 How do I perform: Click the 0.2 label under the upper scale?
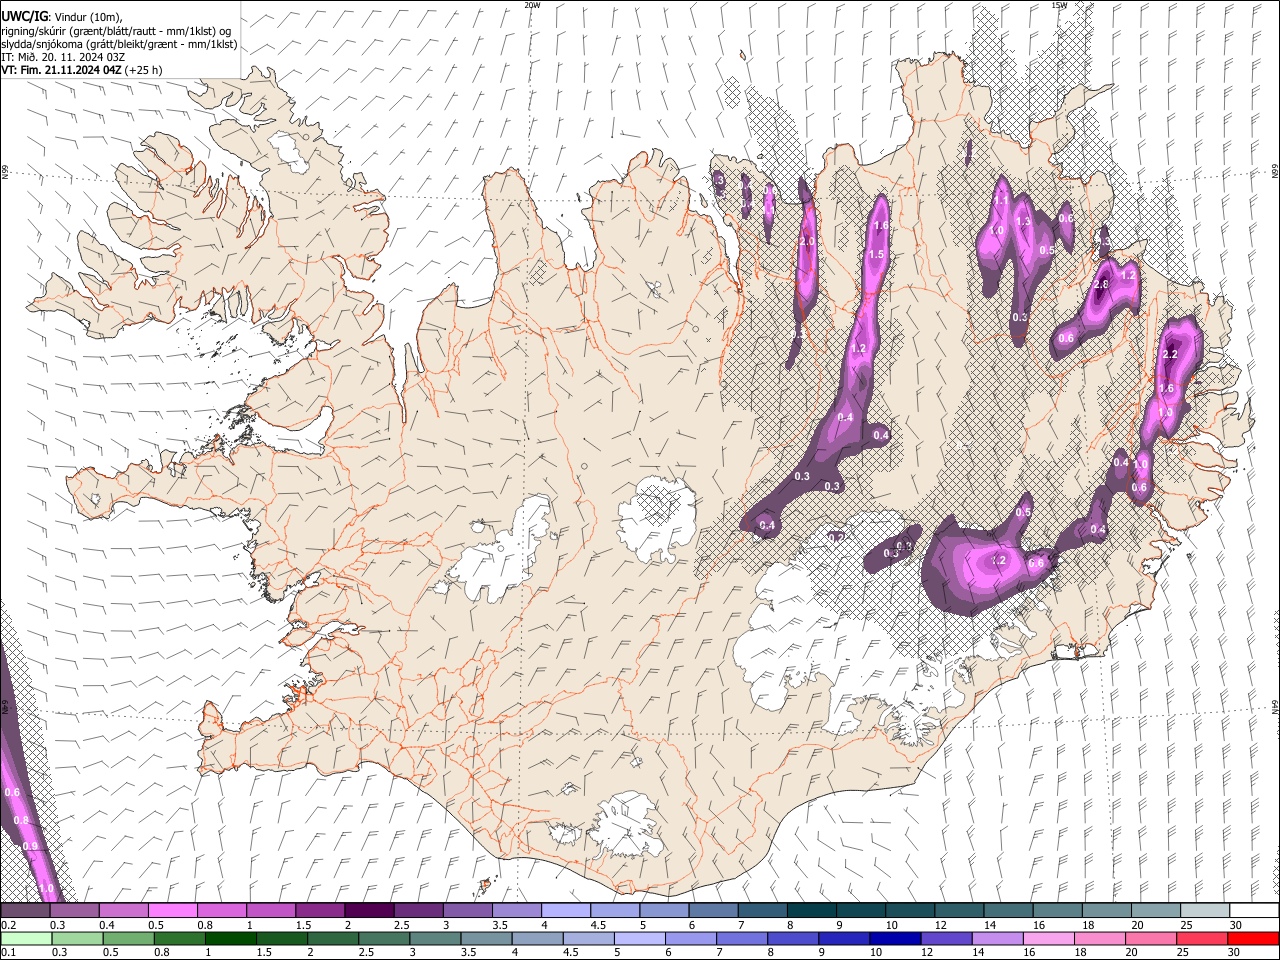(x=9, y=925)
